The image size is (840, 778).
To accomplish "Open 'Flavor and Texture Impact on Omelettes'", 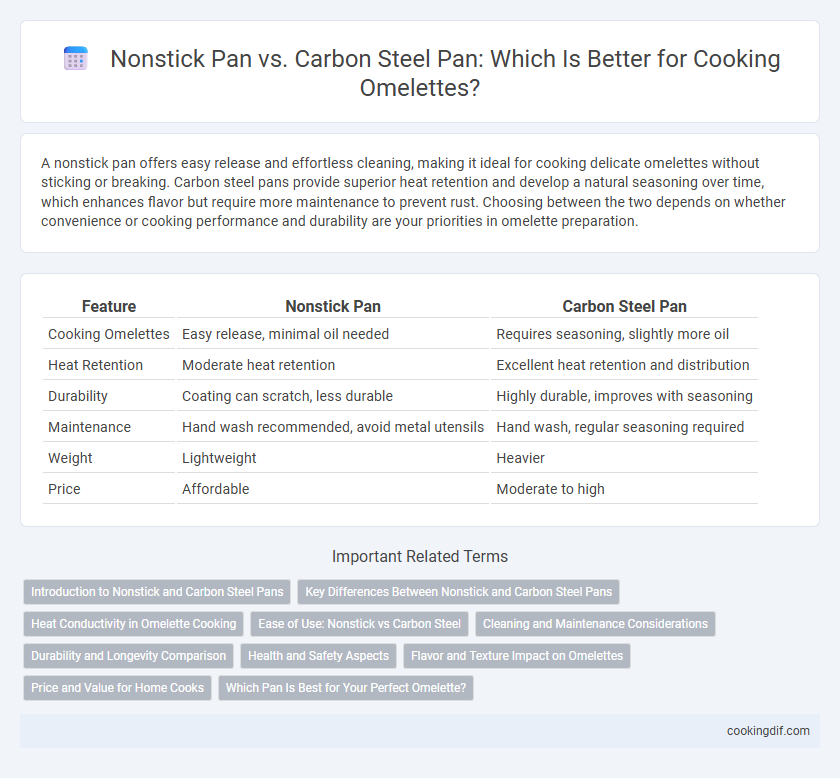I will (517, 656).
